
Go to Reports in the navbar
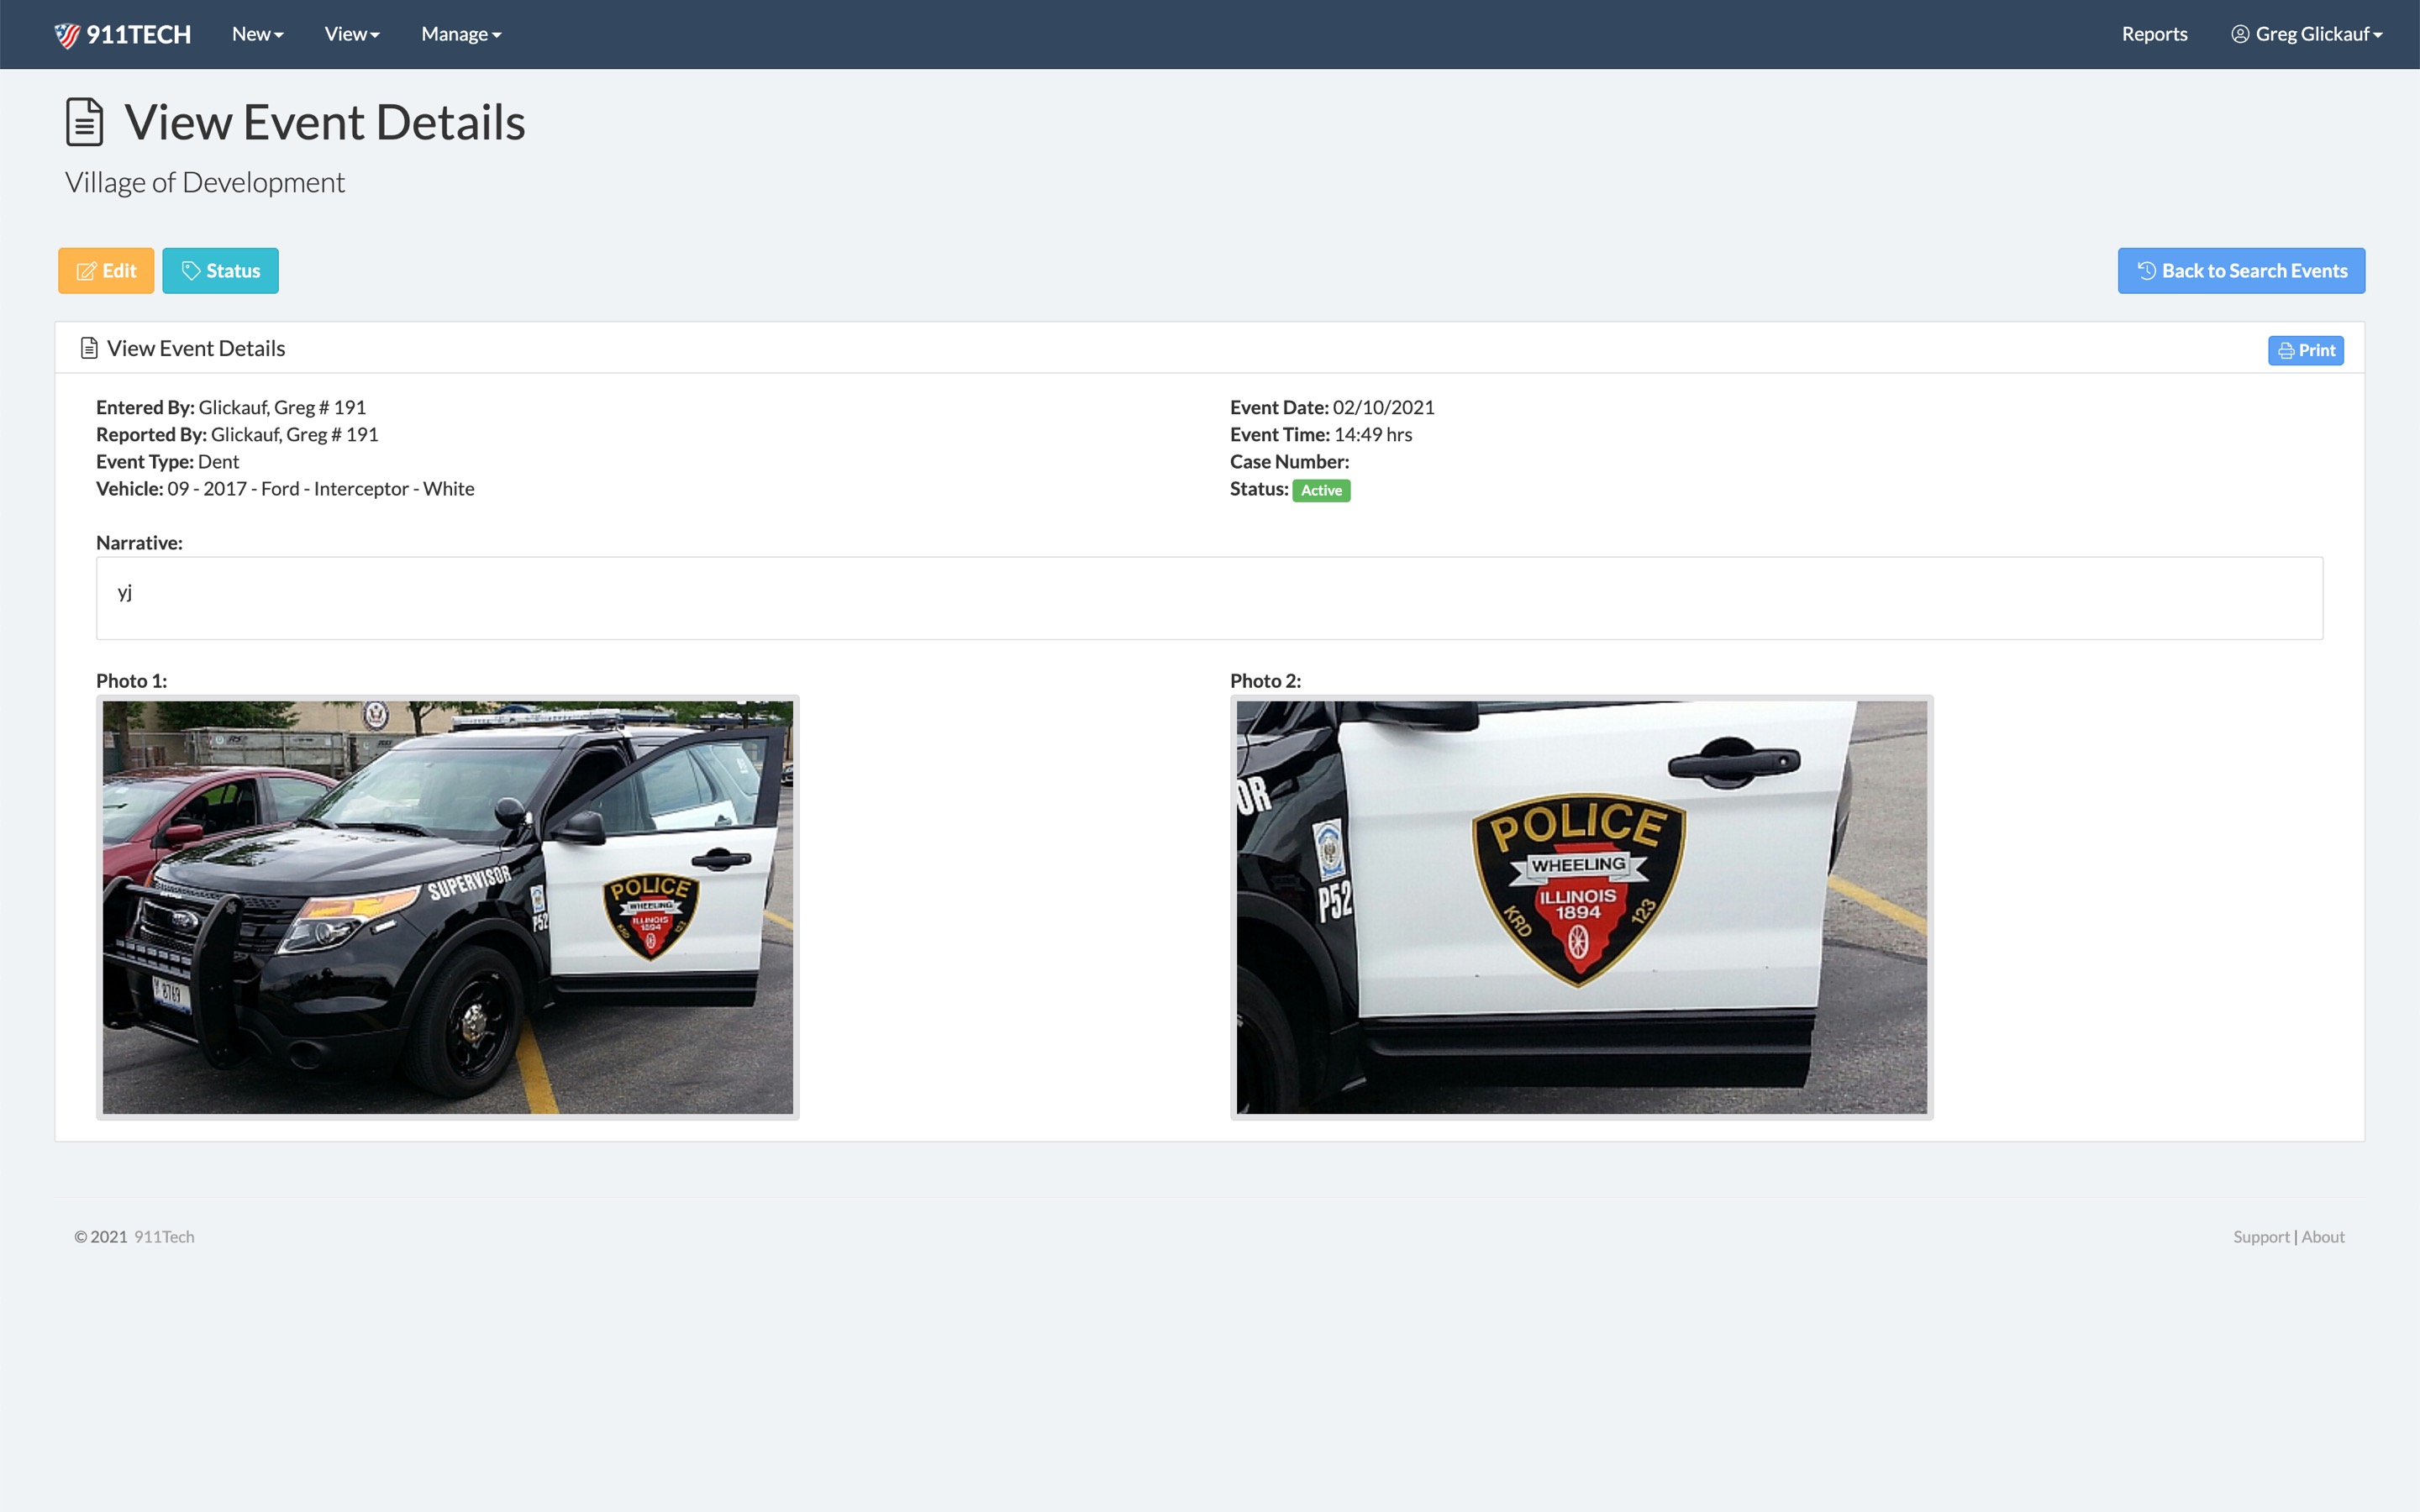click(2154, 35)
